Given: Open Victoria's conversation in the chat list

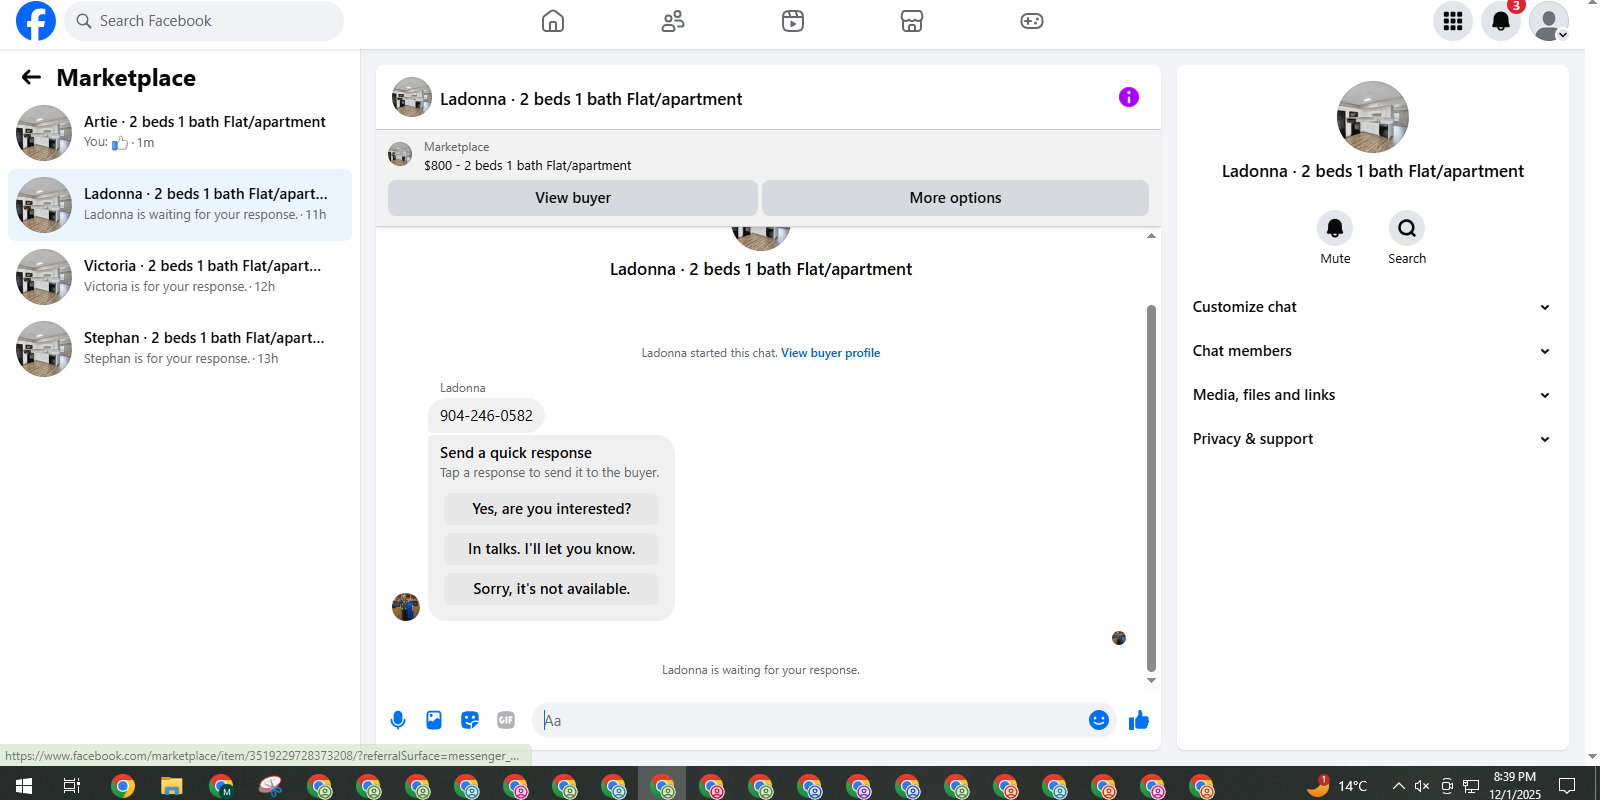Looking at the screenshot, I should click(180, 277).
